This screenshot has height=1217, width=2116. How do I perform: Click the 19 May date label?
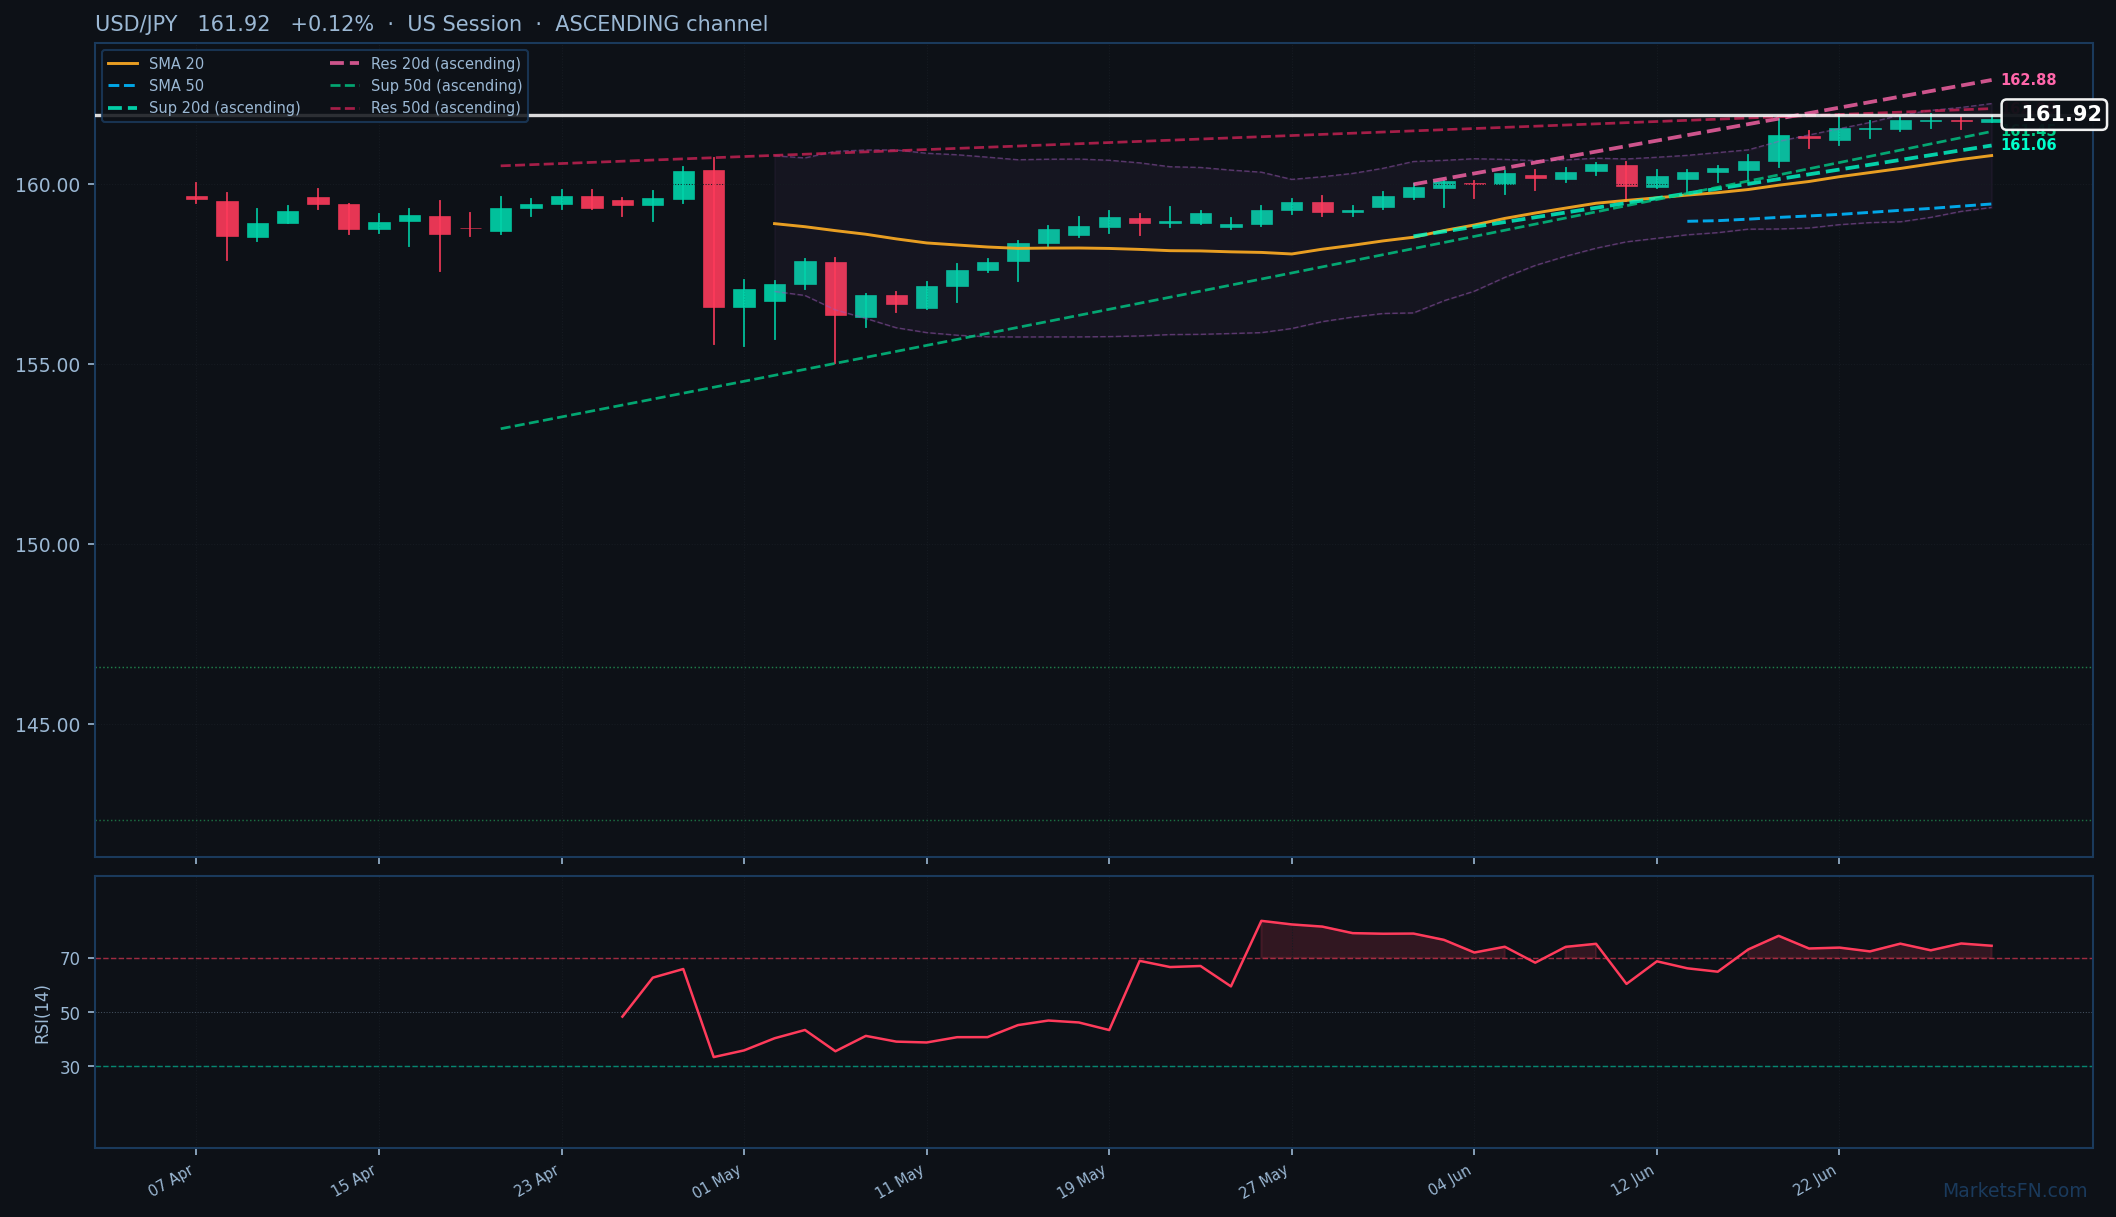tap(1081, 1181)
